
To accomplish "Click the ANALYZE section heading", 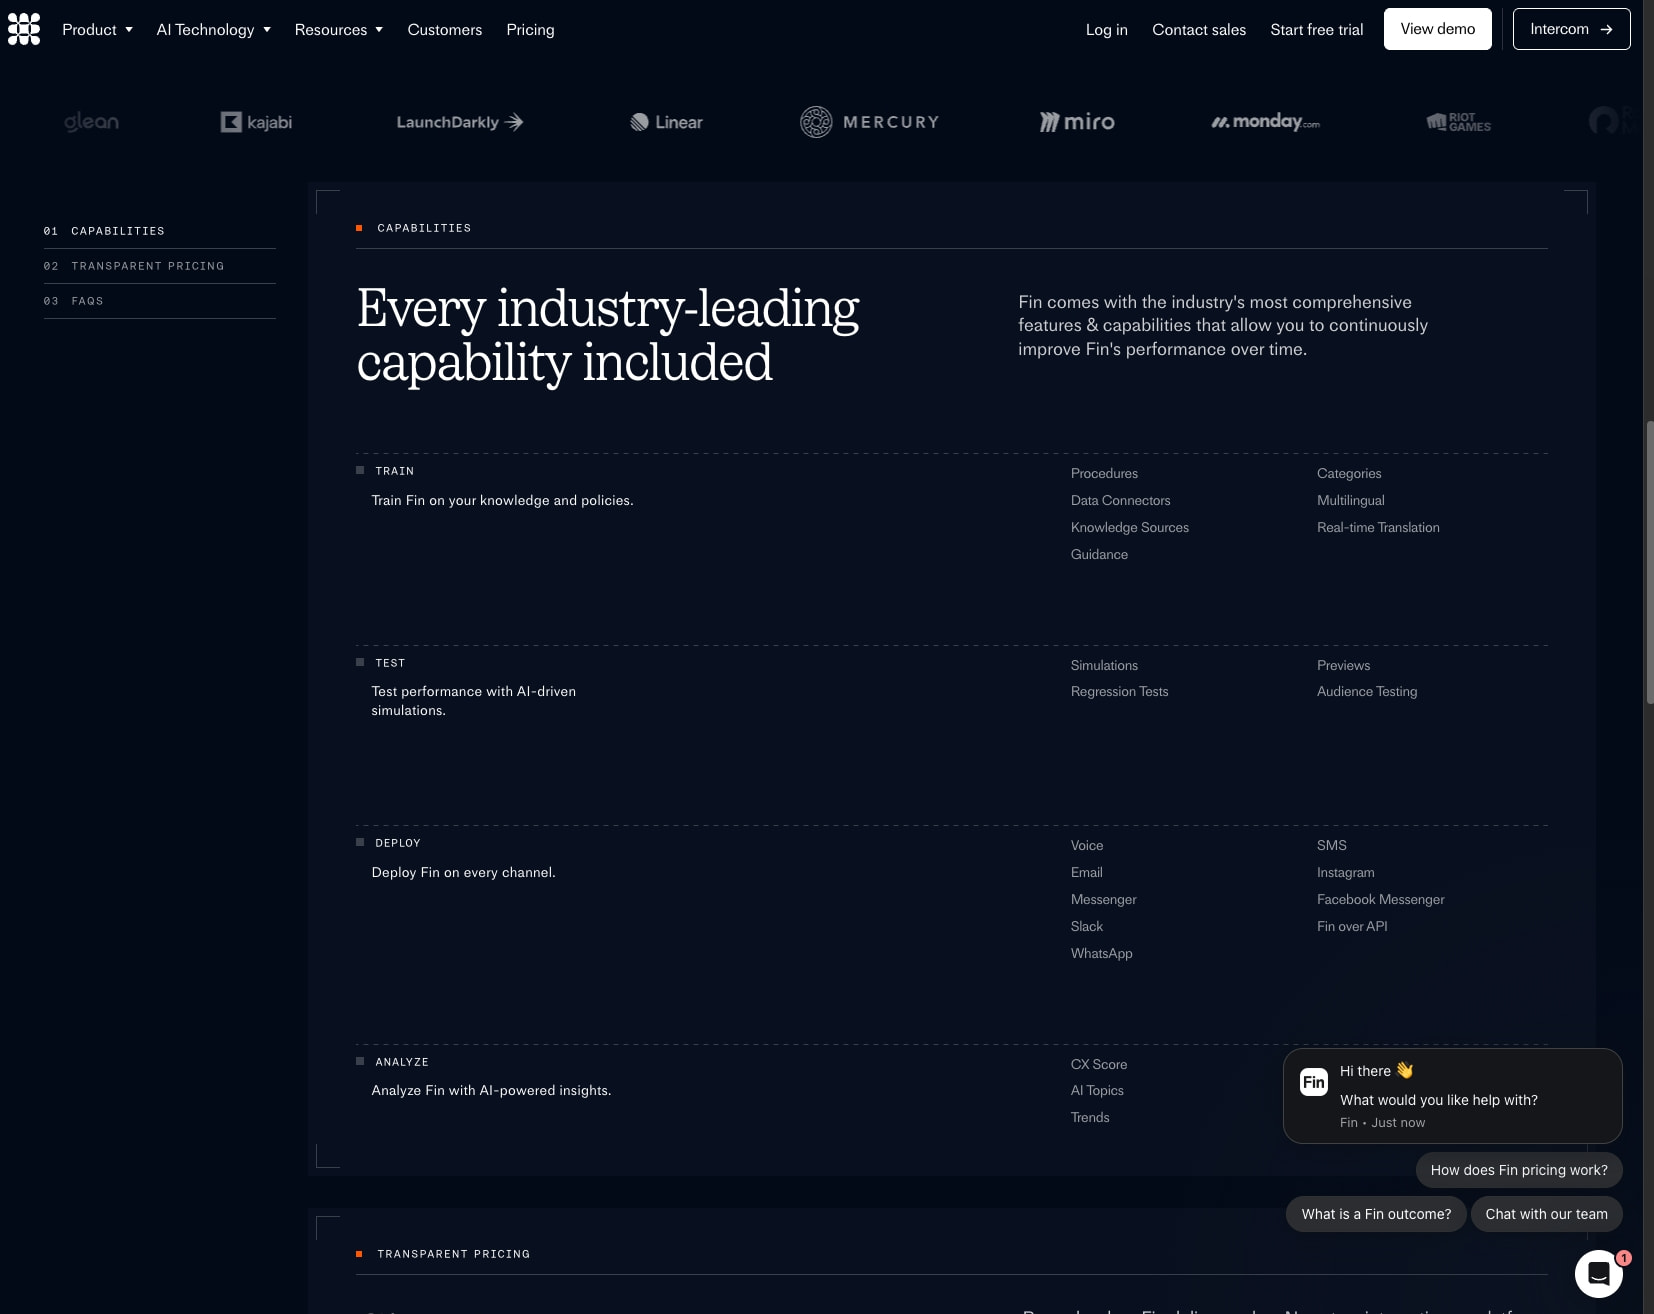I will coord(401,1062).
